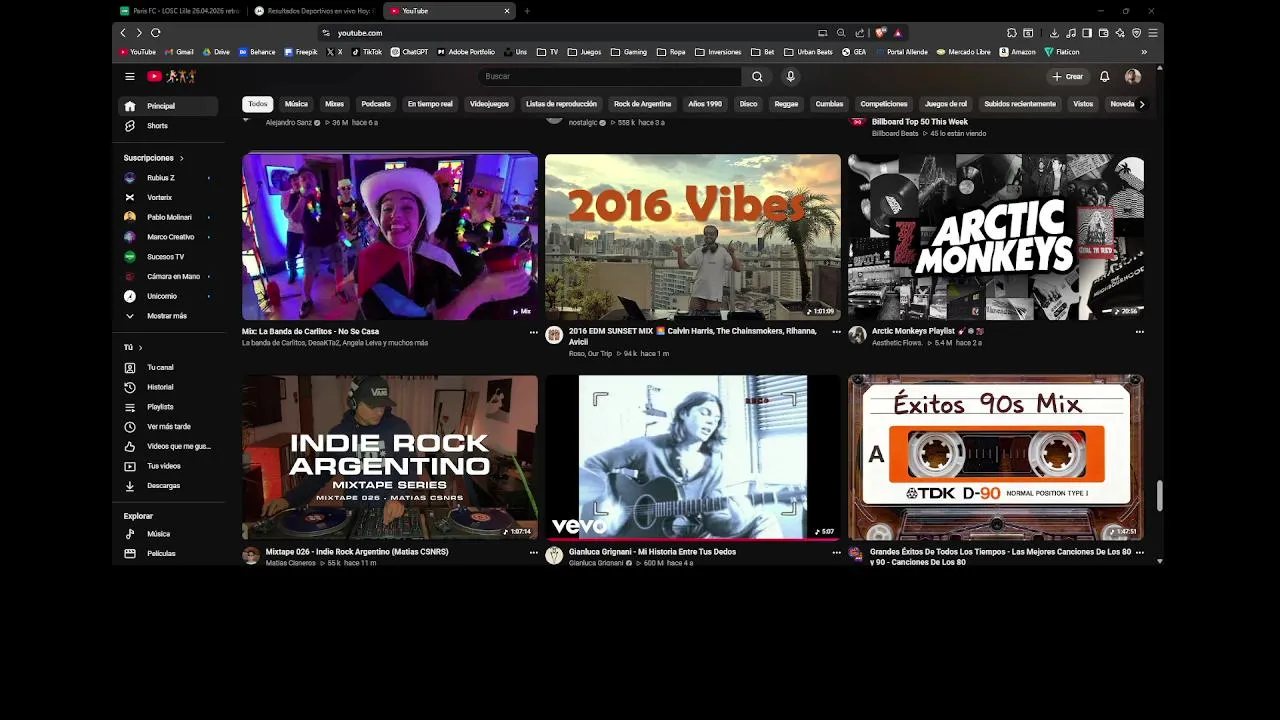Open a new browser tab

(x=527, y=11)
